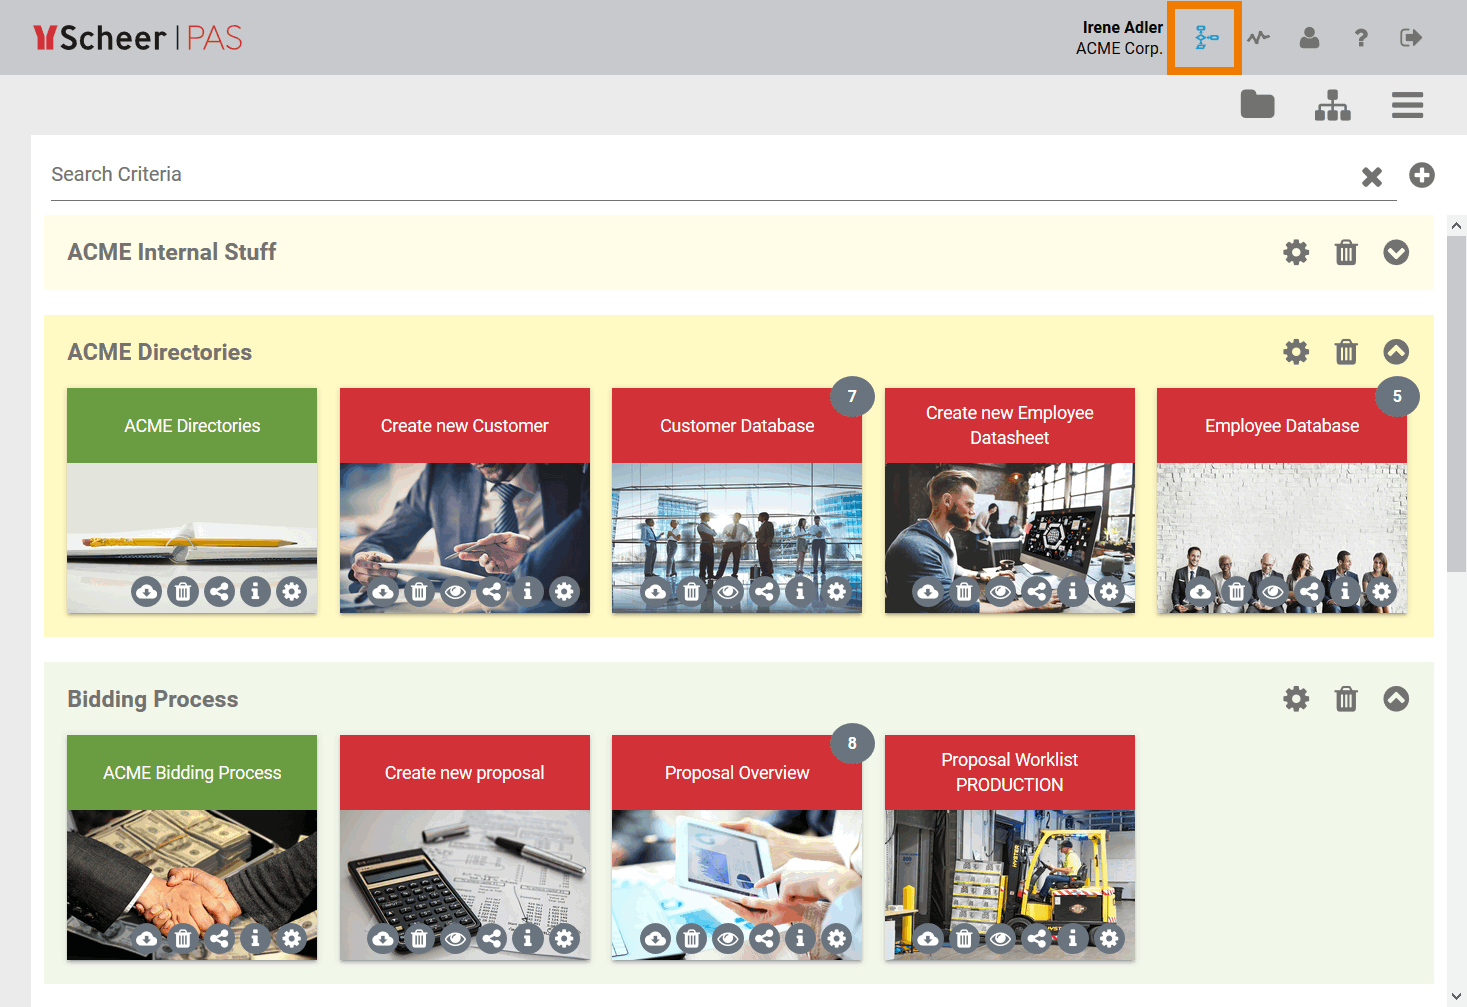Download icon on green ACME Directories tile
Screen dimensions: 1467x1007
147,592
